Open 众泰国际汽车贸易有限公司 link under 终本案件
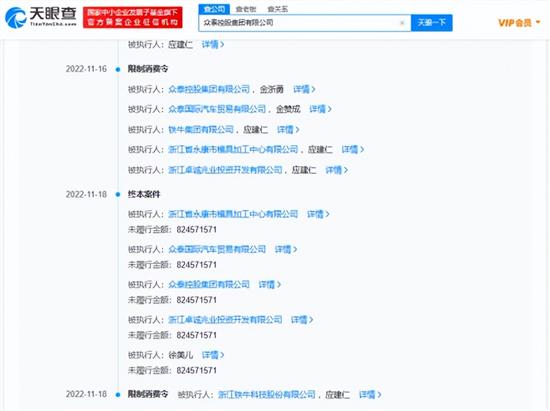The image size is (550, 411). click(x=217, y=249)
